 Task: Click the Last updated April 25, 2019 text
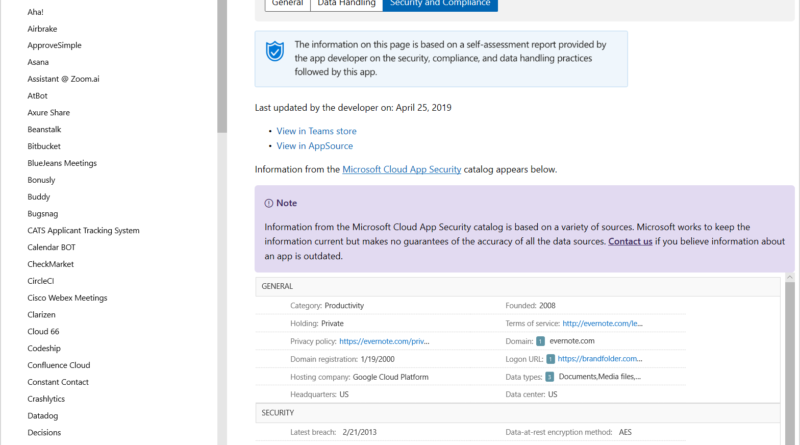353,108
